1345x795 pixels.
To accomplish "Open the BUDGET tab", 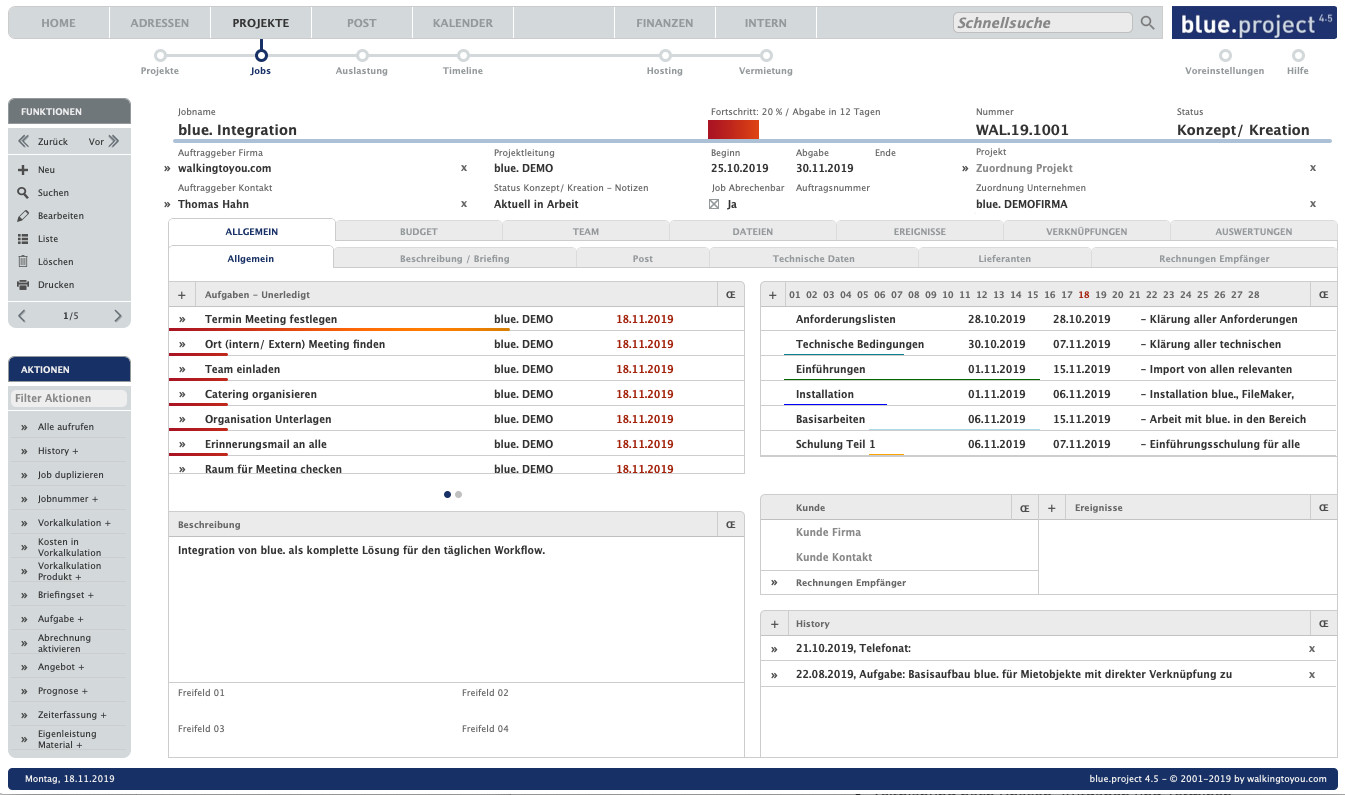I will tap(418, 232).
